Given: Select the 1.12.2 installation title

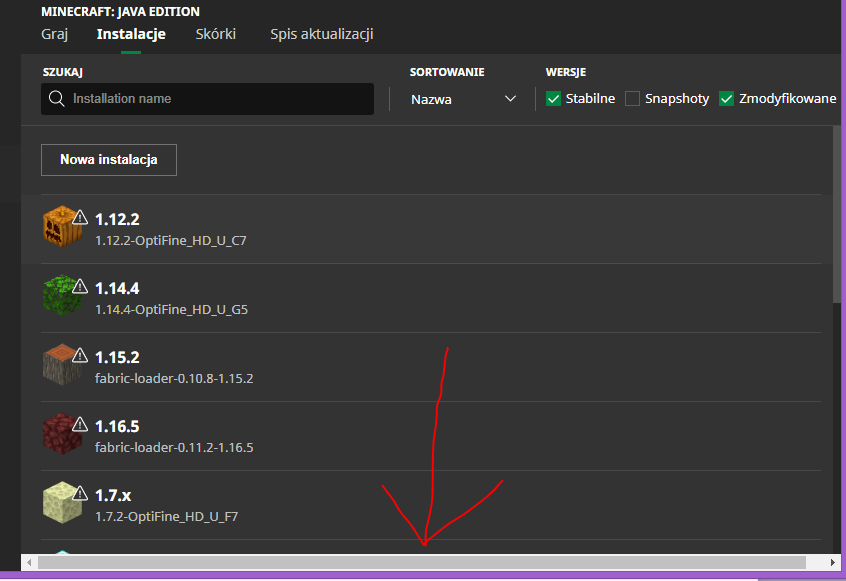Looking at the screenshot, I should [x=117, y=220].
